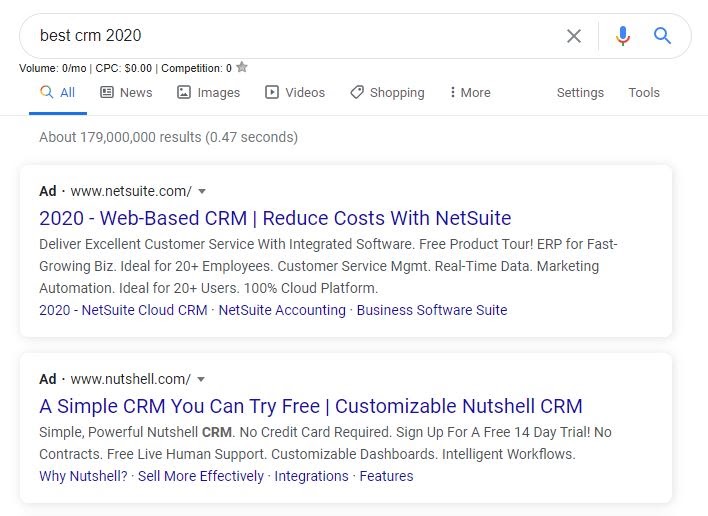Open the Business Software Suite sitelink
Screen dimensions: 708x516
point(432,310)
